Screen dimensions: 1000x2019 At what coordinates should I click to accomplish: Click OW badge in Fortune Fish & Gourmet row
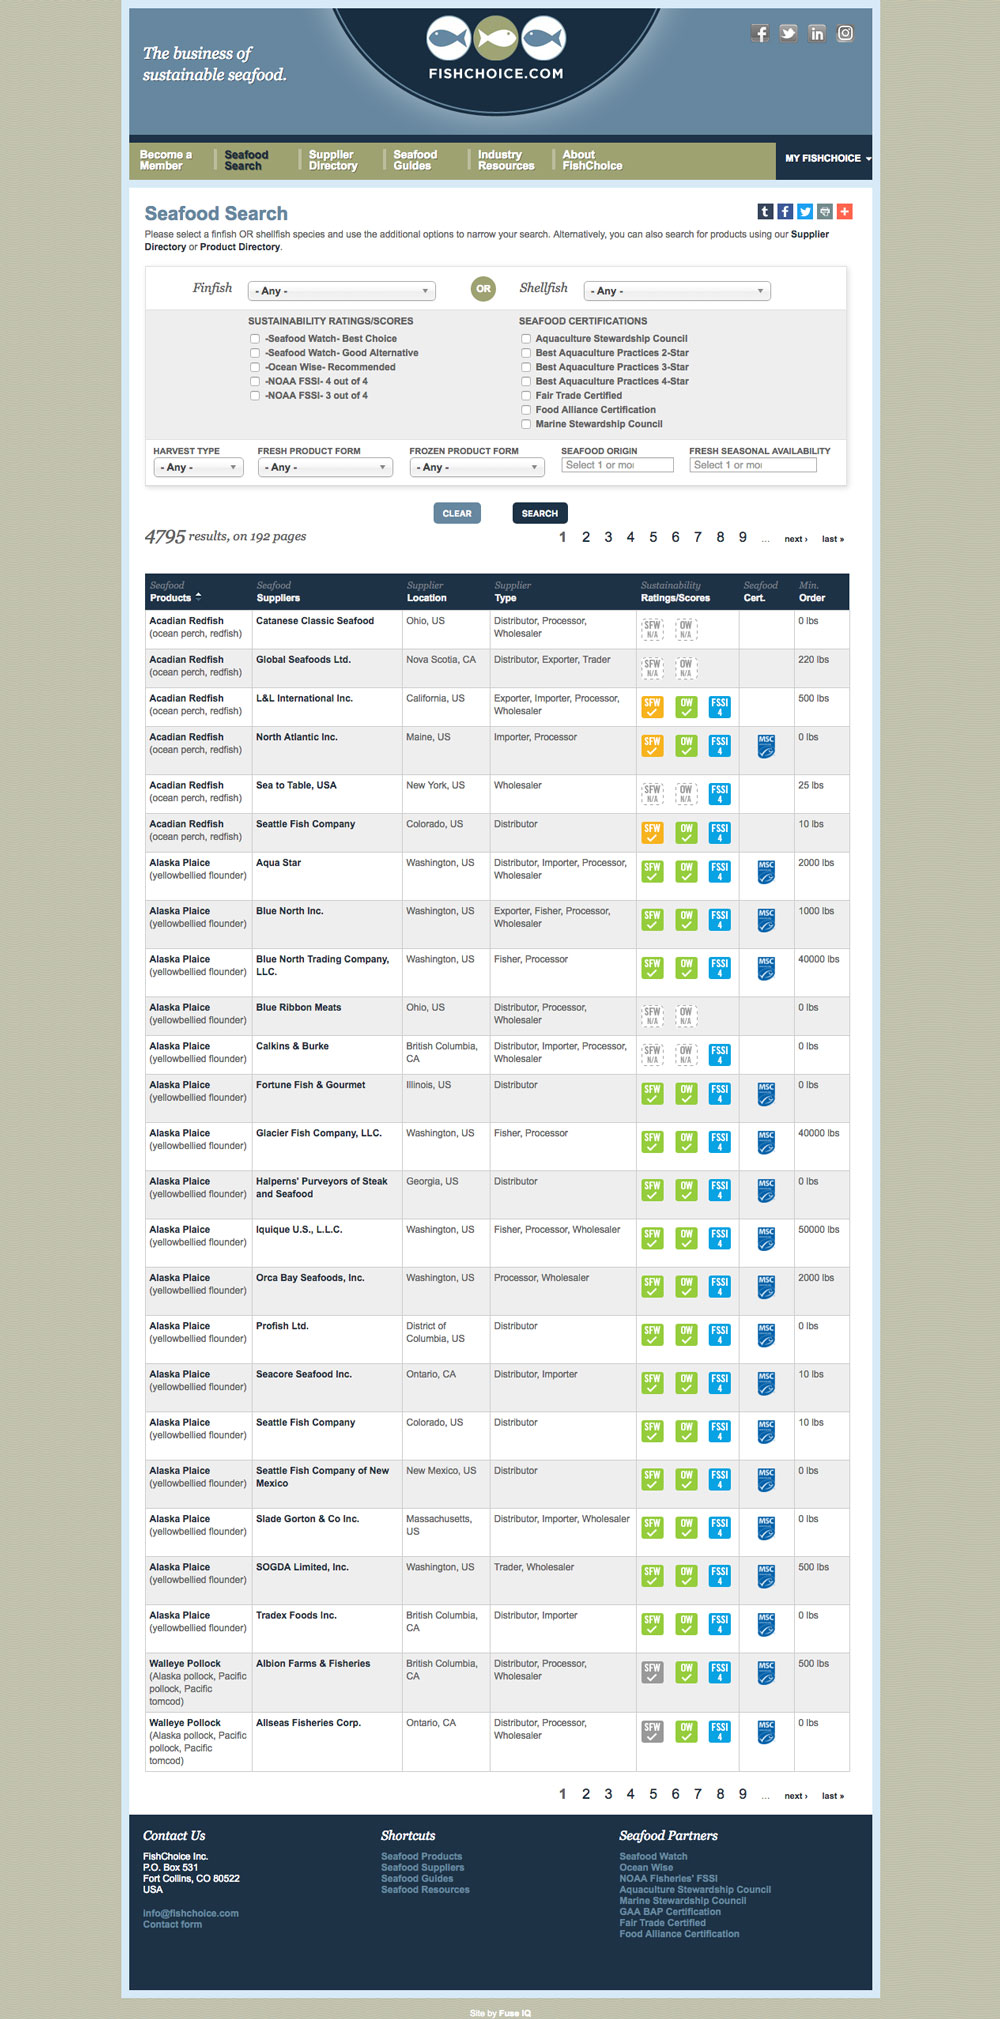[x=686, y=1094]
